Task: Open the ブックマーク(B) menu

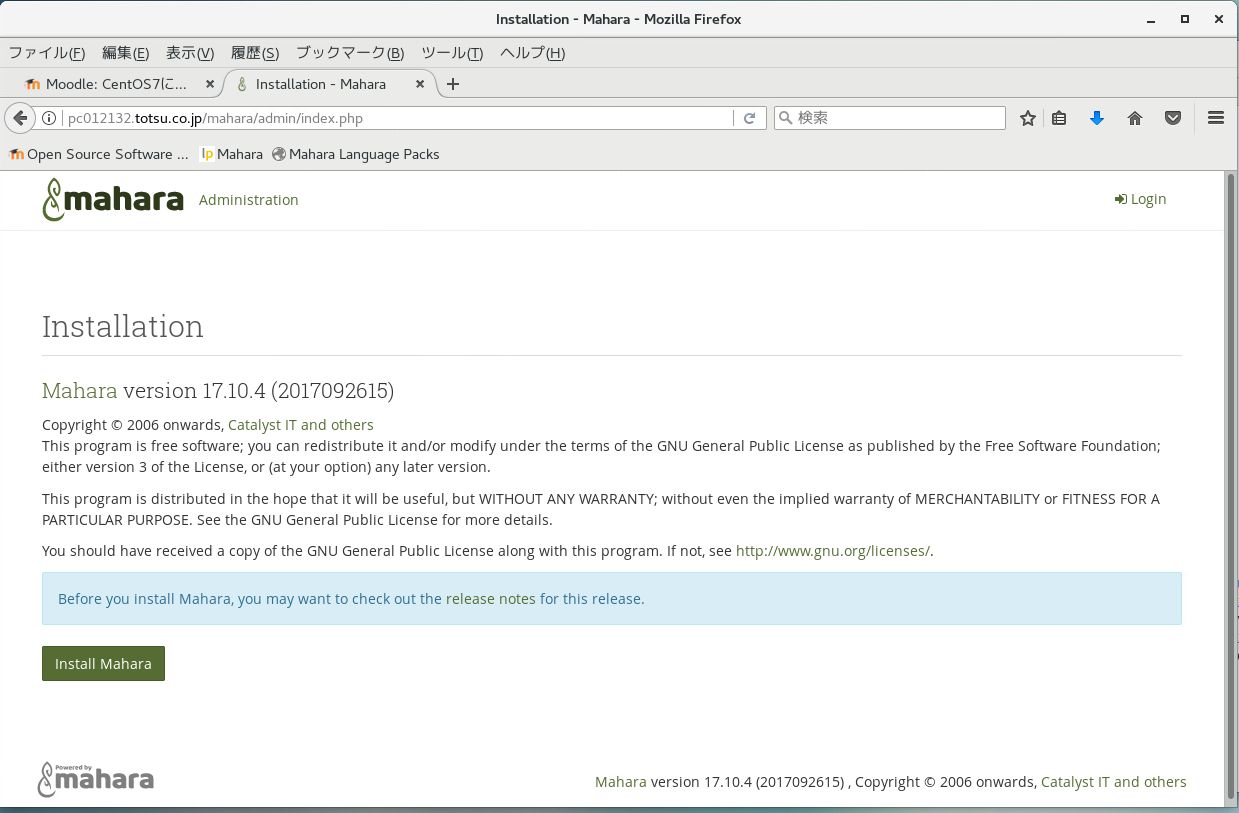Action: coord(350,53)
